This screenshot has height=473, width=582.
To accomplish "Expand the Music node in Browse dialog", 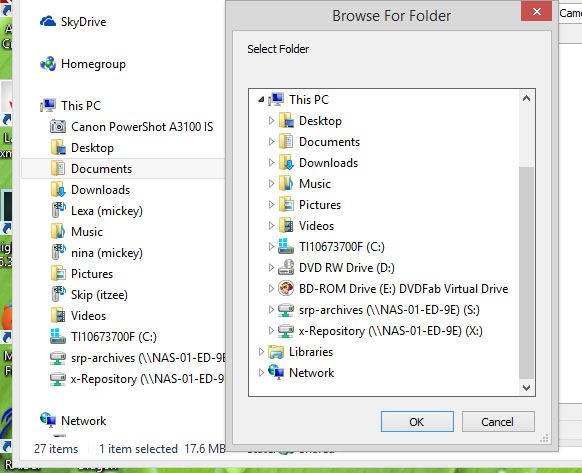I will point(271,184).
